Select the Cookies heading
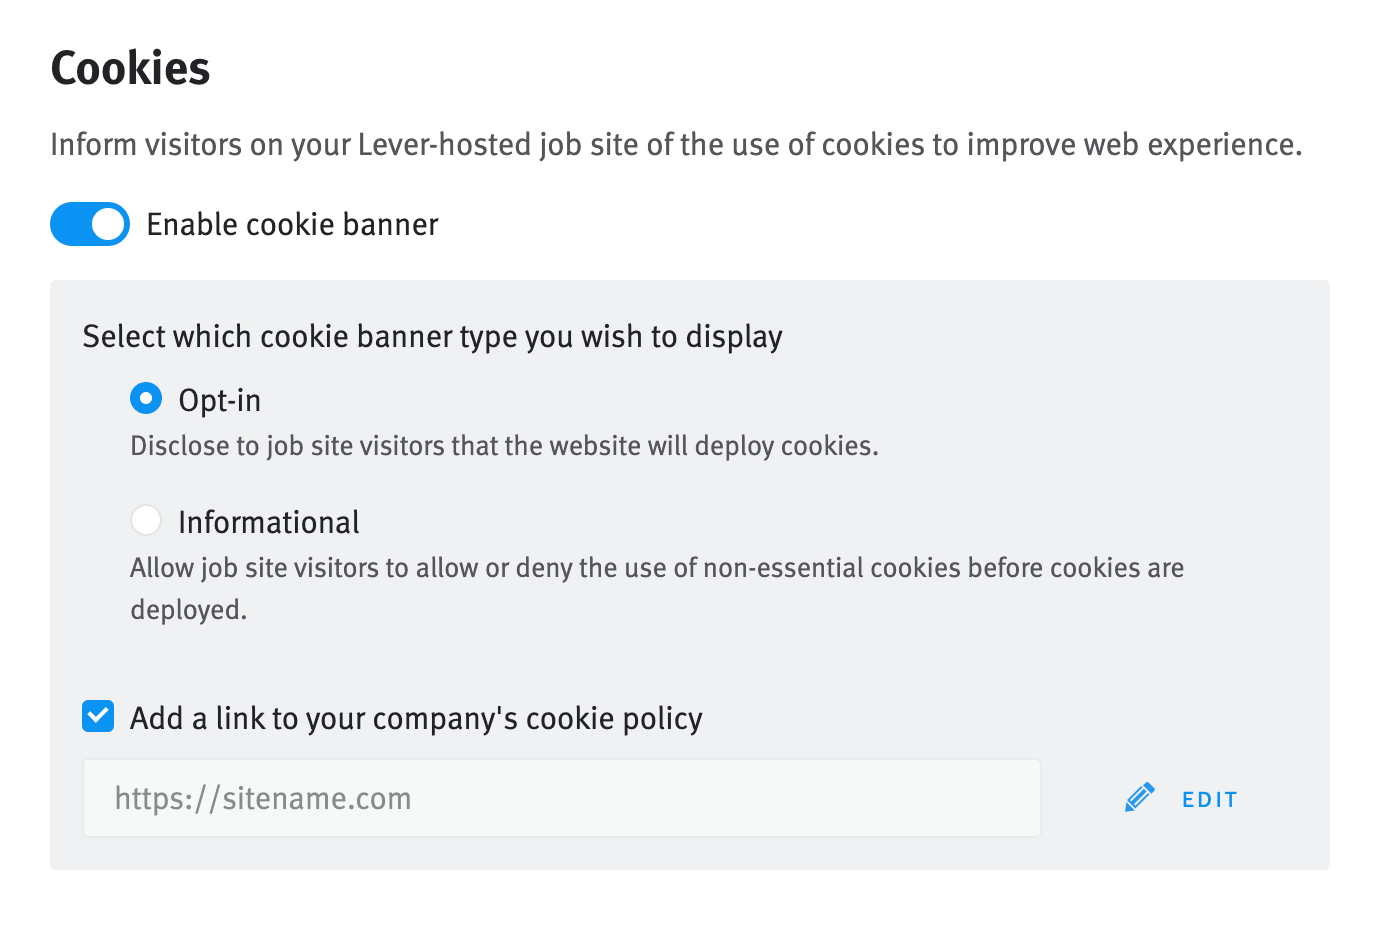The height and width of the screenshot is (932, 1386). click(130, 67)
